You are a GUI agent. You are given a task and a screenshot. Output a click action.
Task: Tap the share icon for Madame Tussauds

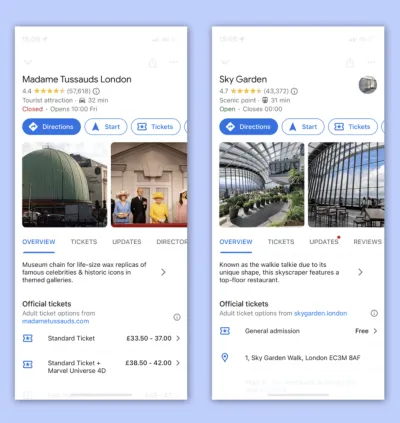pos(153,62)
